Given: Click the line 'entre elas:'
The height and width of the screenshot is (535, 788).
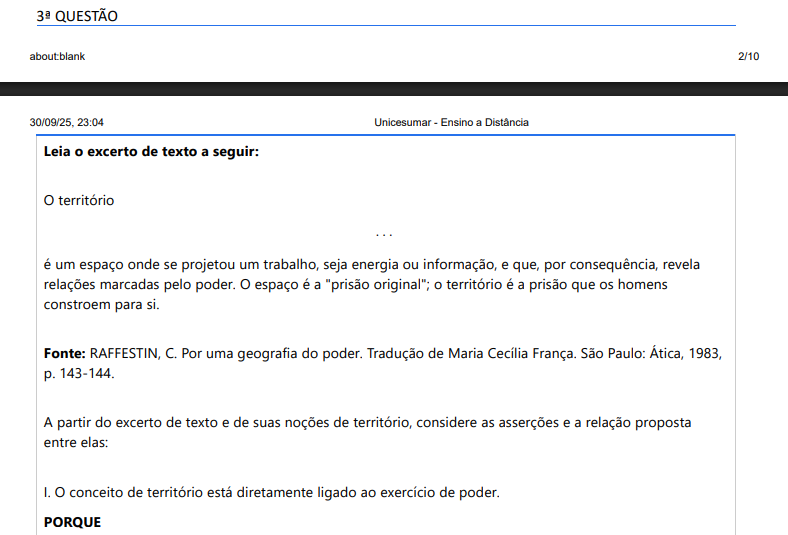Looking at the screenshot, I should (x=76, y=443).
